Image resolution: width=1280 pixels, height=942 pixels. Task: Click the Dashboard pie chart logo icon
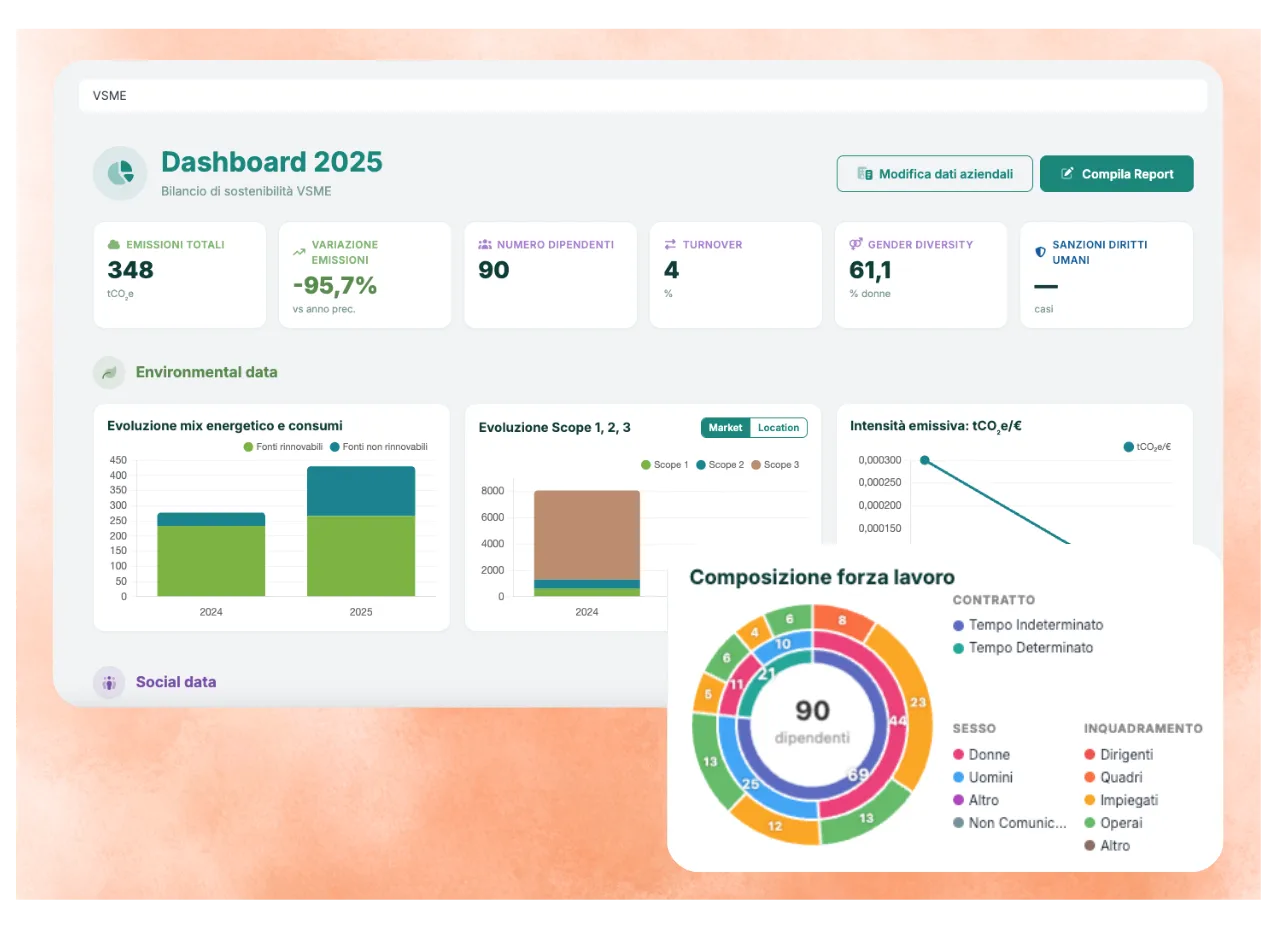(x=120, y=173)
